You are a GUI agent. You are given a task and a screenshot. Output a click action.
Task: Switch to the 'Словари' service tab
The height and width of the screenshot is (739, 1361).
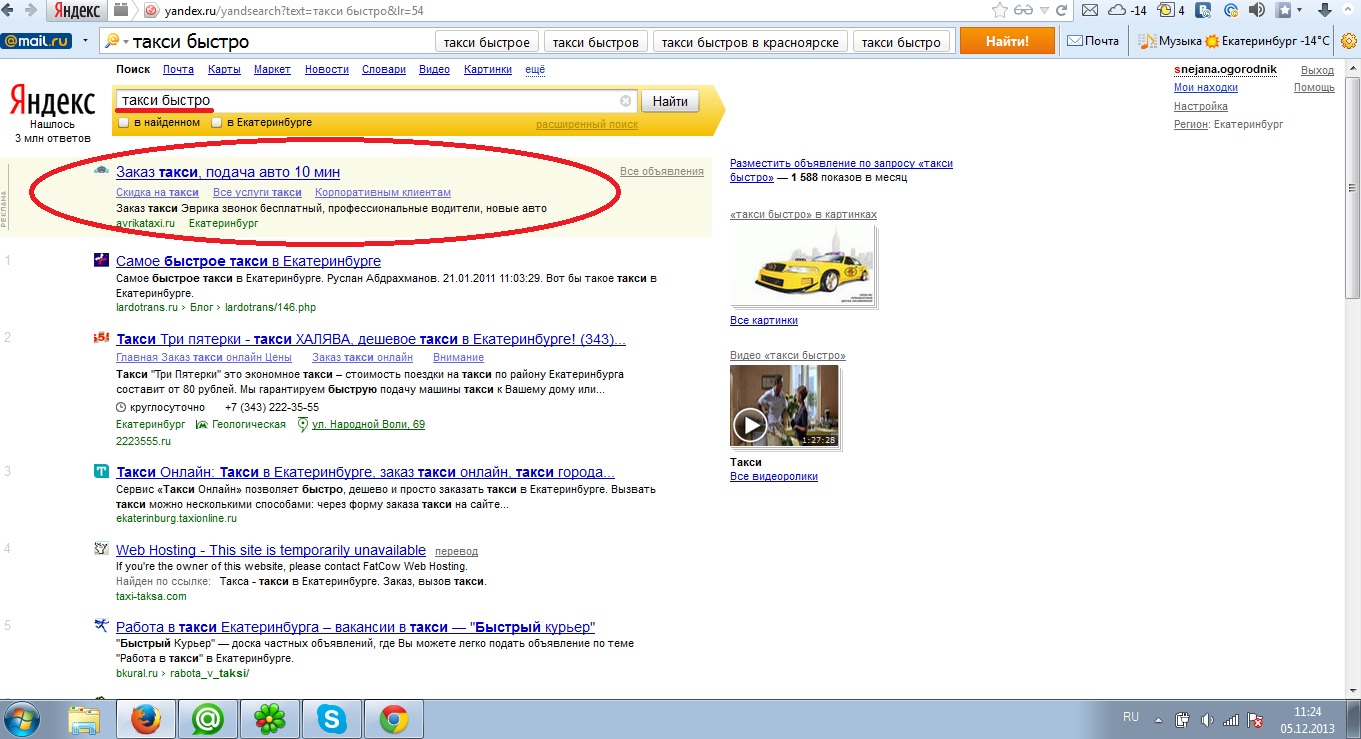(x=384, y=70)
